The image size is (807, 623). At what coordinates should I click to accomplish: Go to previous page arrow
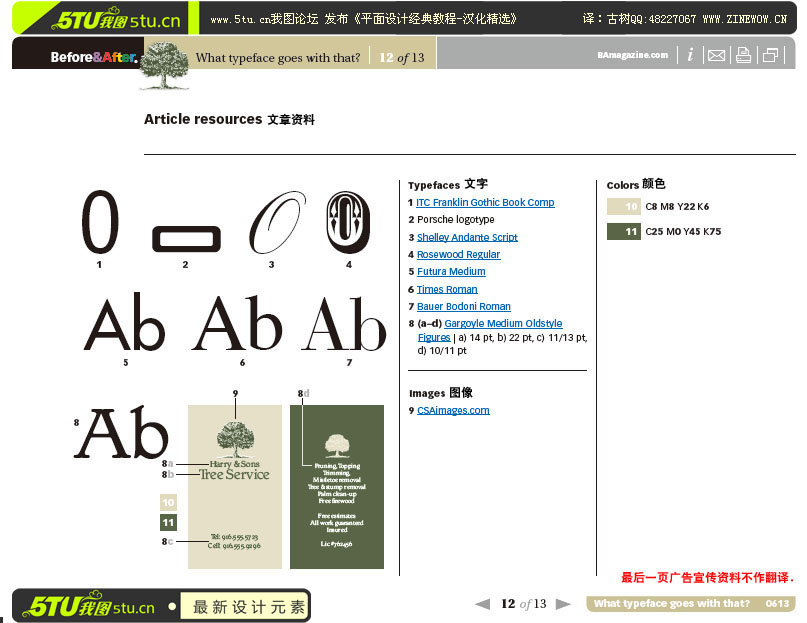[x=483, y=604]
